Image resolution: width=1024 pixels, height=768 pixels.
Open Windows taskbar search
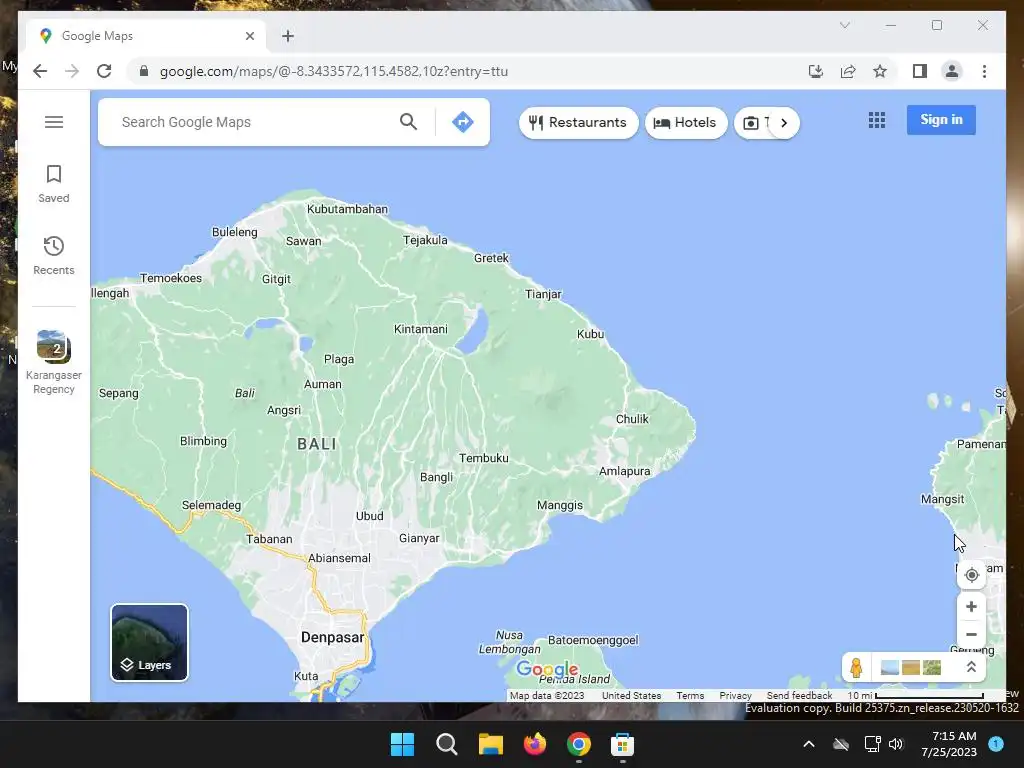coord(447,744)
